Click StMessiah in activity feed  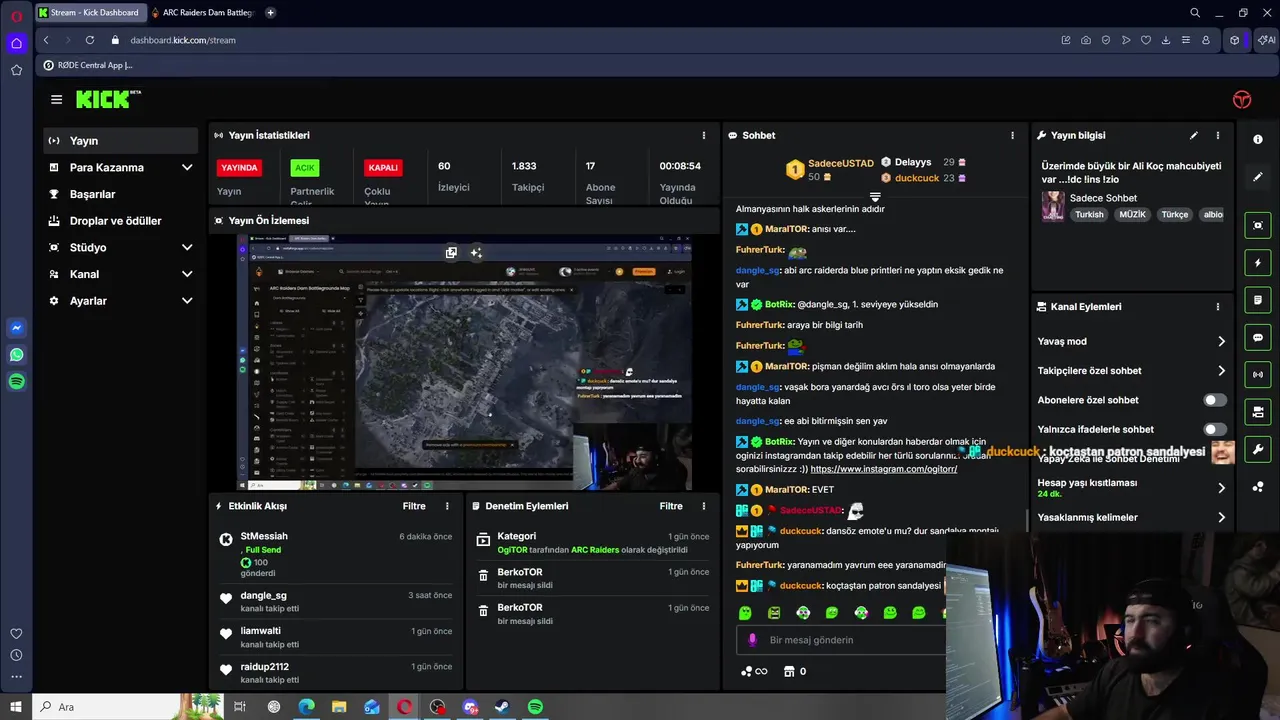coord(264,536)
